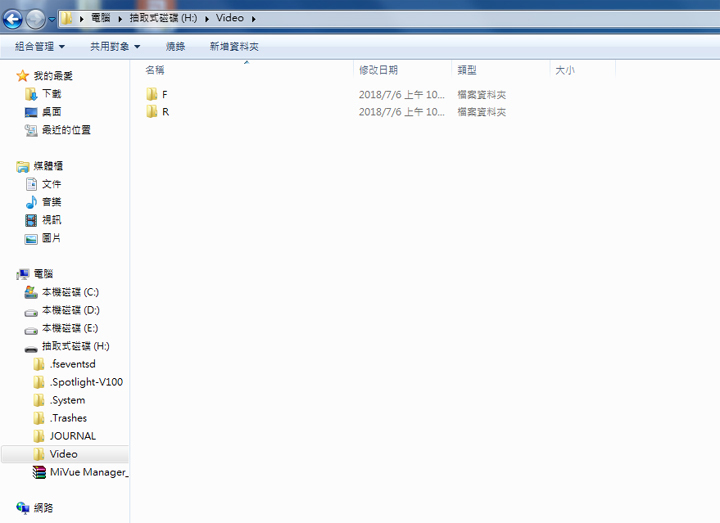This screenshot has height=523, width=720.
Task: Open the .Spotlight-V100 folder in the tree
Action: tap(86, 382)
